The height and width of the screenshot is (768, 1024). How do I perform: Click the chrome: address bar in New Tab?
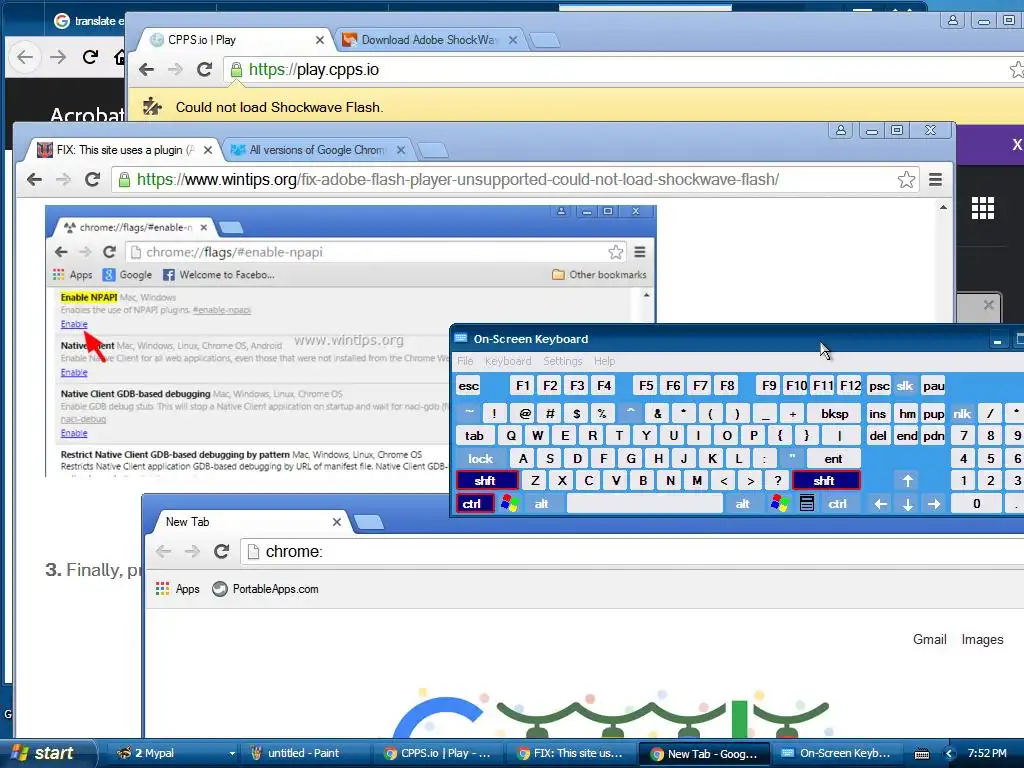tap(632, 551)
